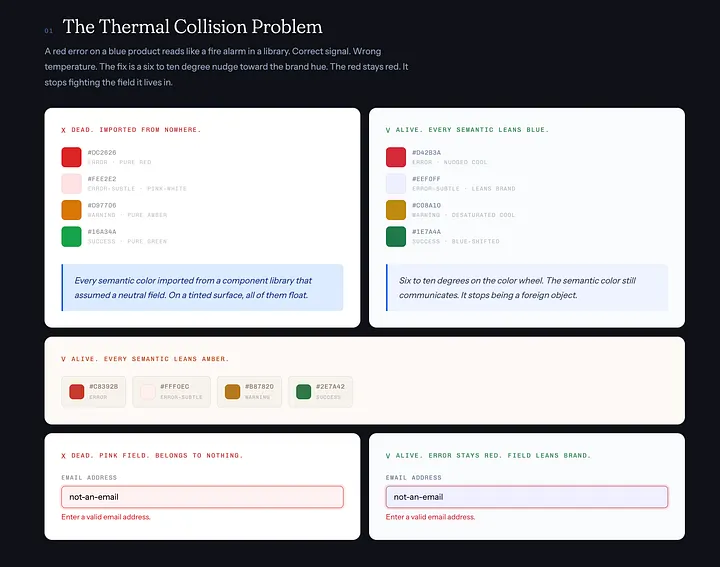Click the #DC2626 pure red swatch
The image size is (720, 567).
71,157
